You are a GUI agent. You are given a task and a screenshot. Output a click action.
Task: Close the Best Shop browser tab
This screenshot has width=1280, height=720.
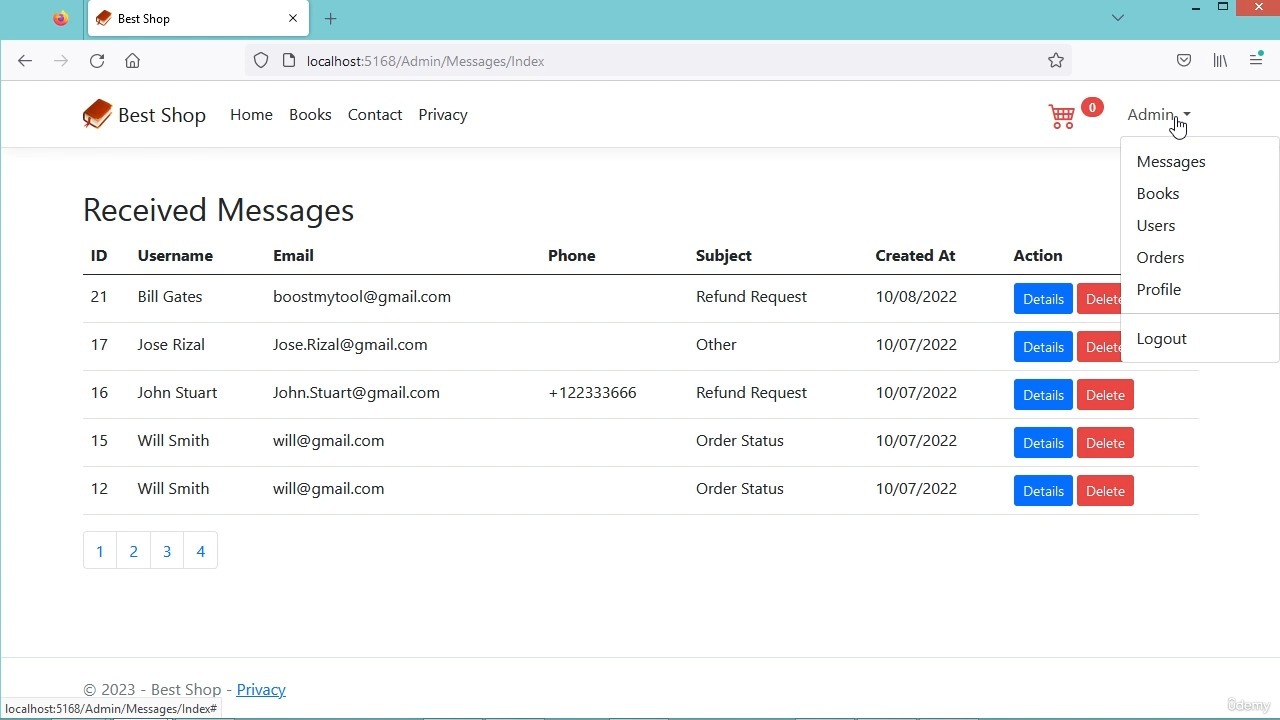(x=293, y=18)
